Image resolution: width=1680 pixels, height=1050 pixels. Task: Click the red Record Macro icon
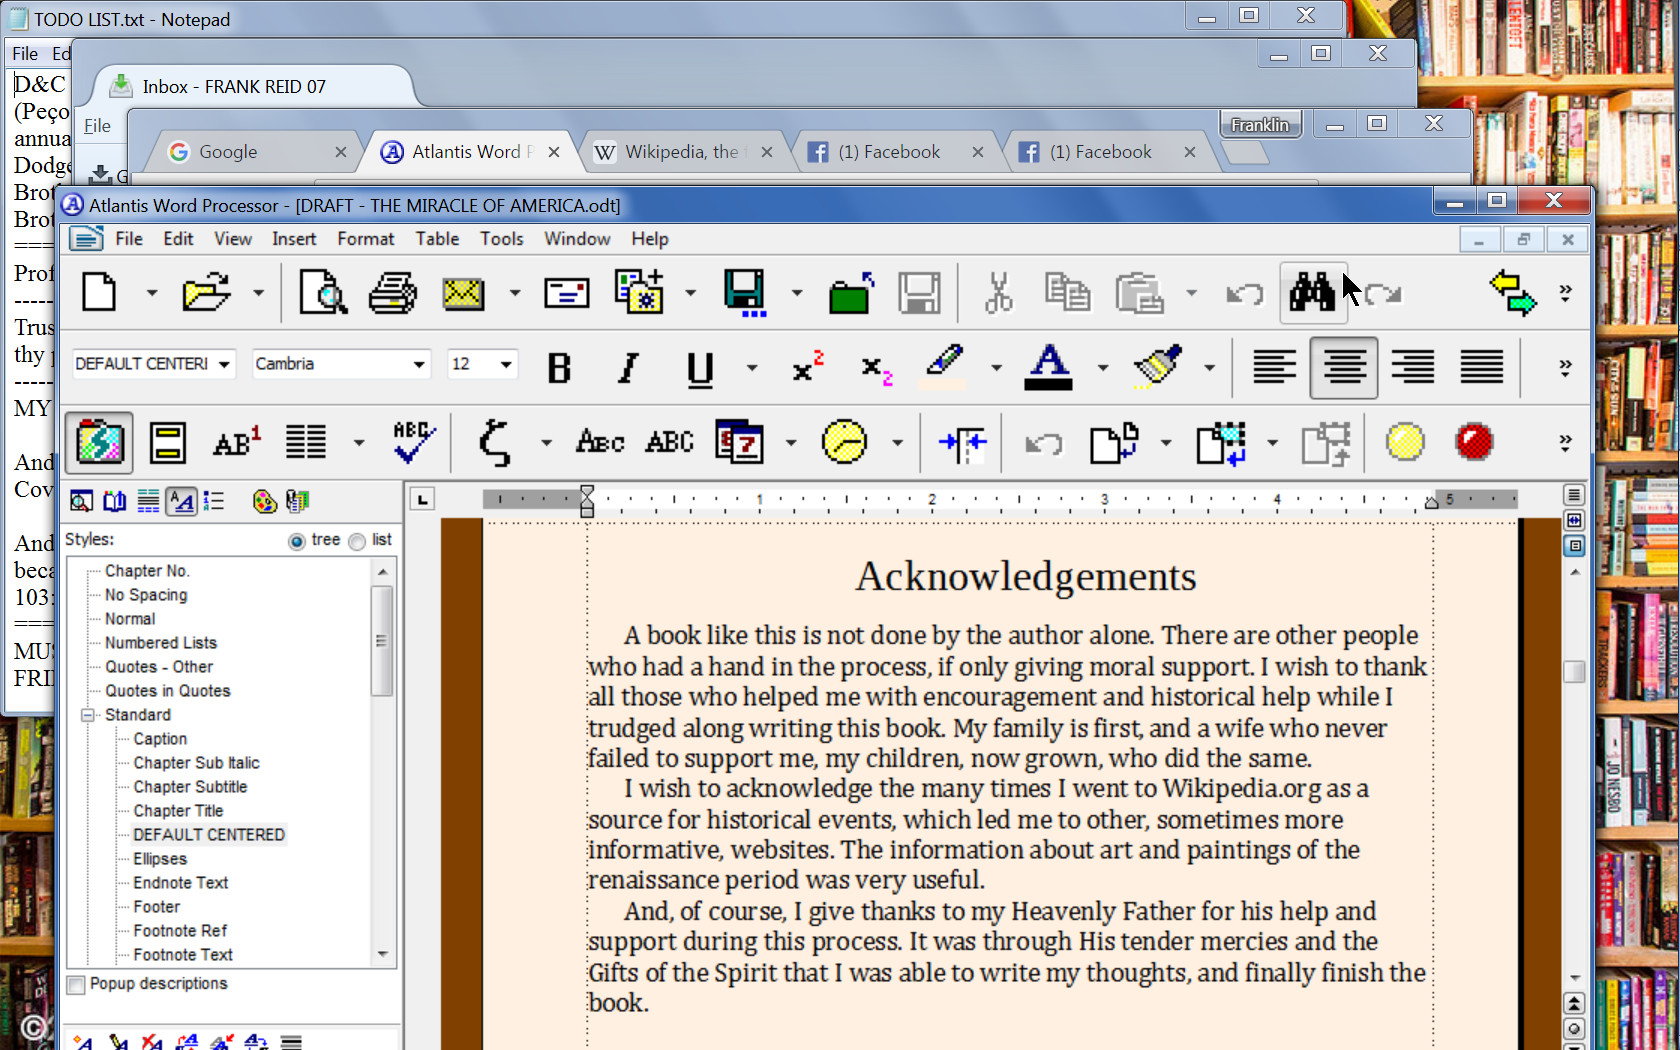coord(1475,442)
